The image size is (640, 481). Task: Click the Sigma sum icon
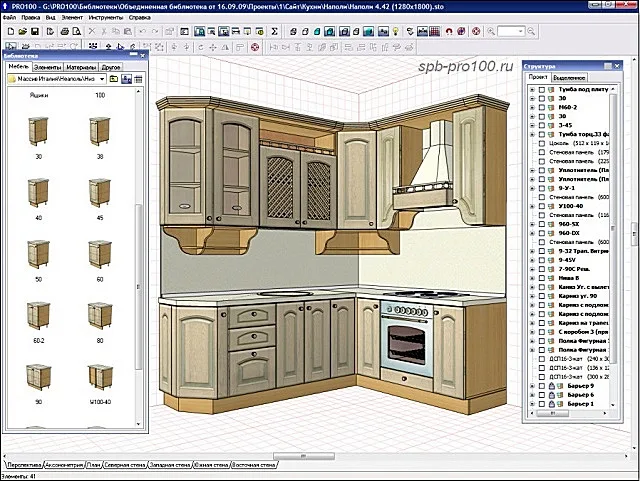point(275,31)
